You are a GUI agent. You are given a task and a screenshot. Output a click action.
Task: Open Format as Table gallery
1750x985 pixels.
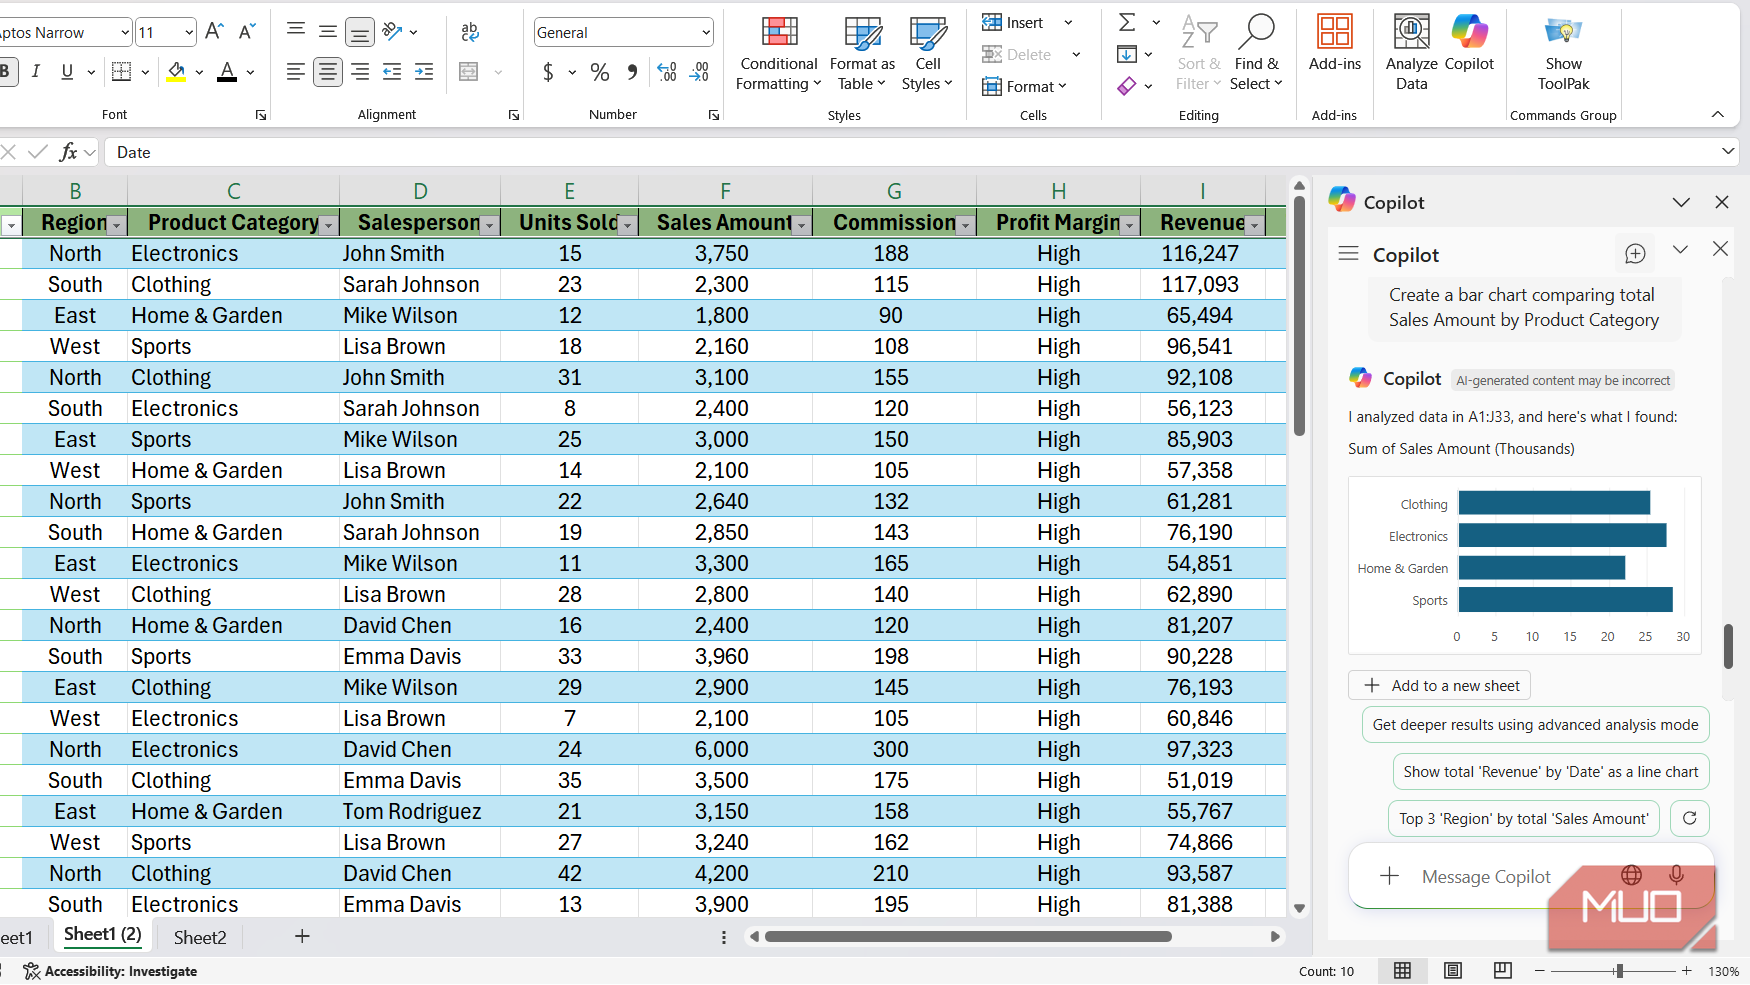(862, 53)
